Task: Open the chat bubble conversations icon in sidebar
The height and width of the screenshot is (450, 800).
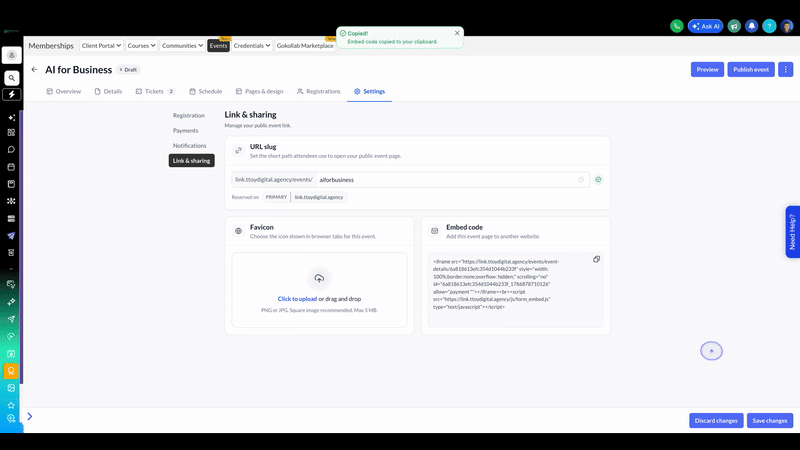Action: (x=11, y=149)
